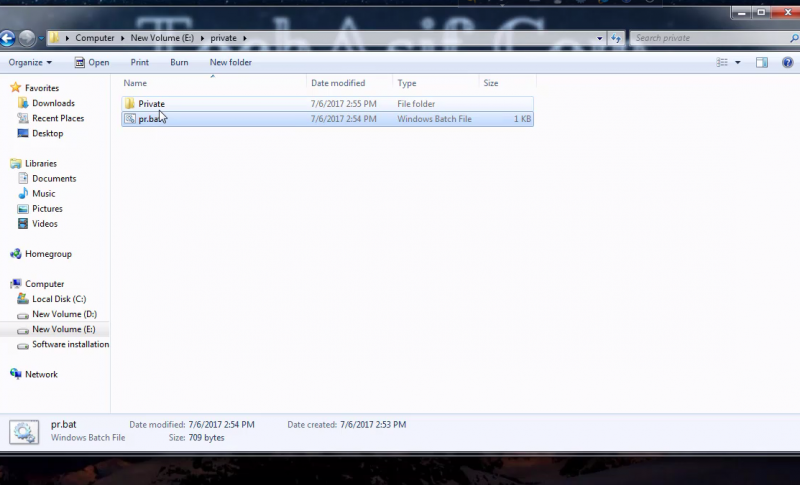Toggle the preview pane
Screen dimensions: 800x485
762,62
